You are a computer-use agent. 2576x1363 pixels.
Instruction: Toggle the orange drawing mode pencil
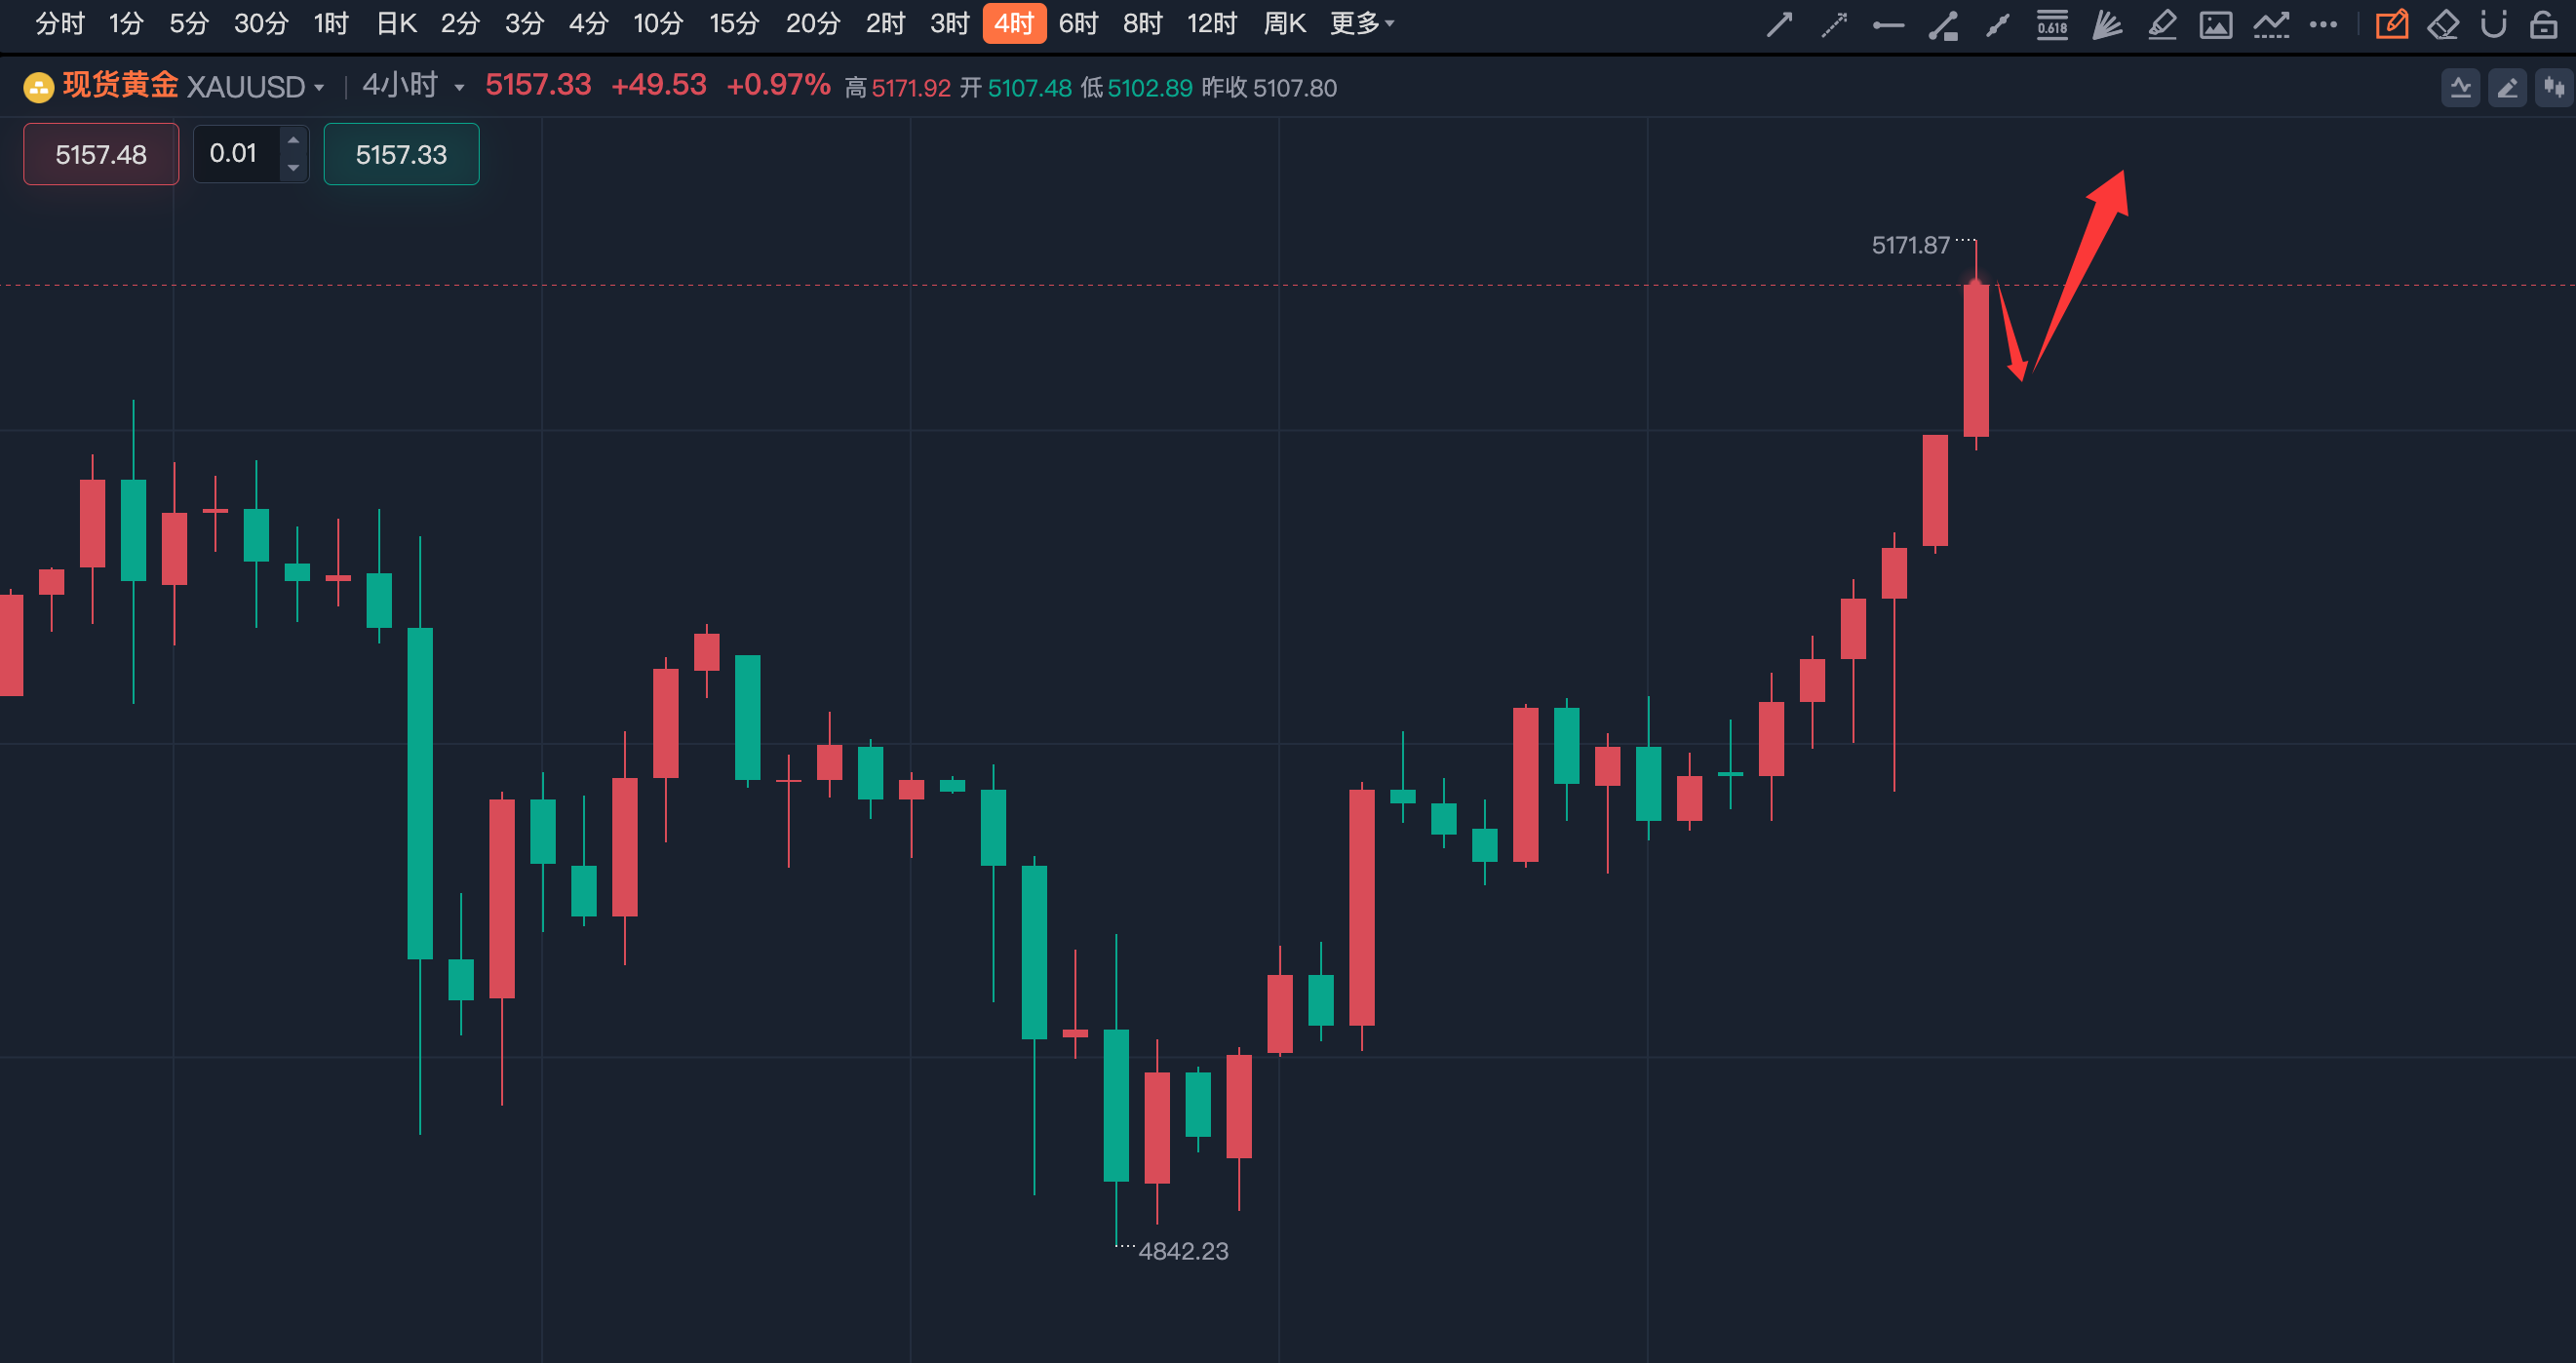coord(2392,24)
